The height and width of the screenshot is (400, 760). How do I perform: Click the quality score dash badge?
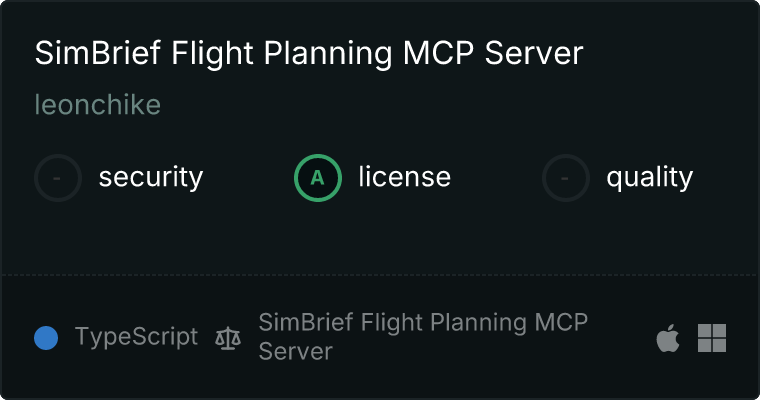point(566,178)
